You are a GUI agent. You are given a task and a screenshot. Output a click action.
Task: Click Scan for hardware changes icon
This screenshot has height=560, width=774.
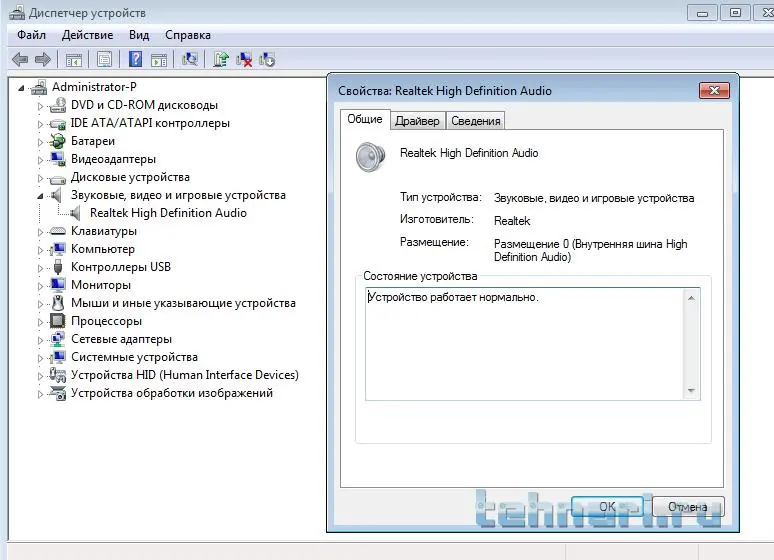coord(190,60)
